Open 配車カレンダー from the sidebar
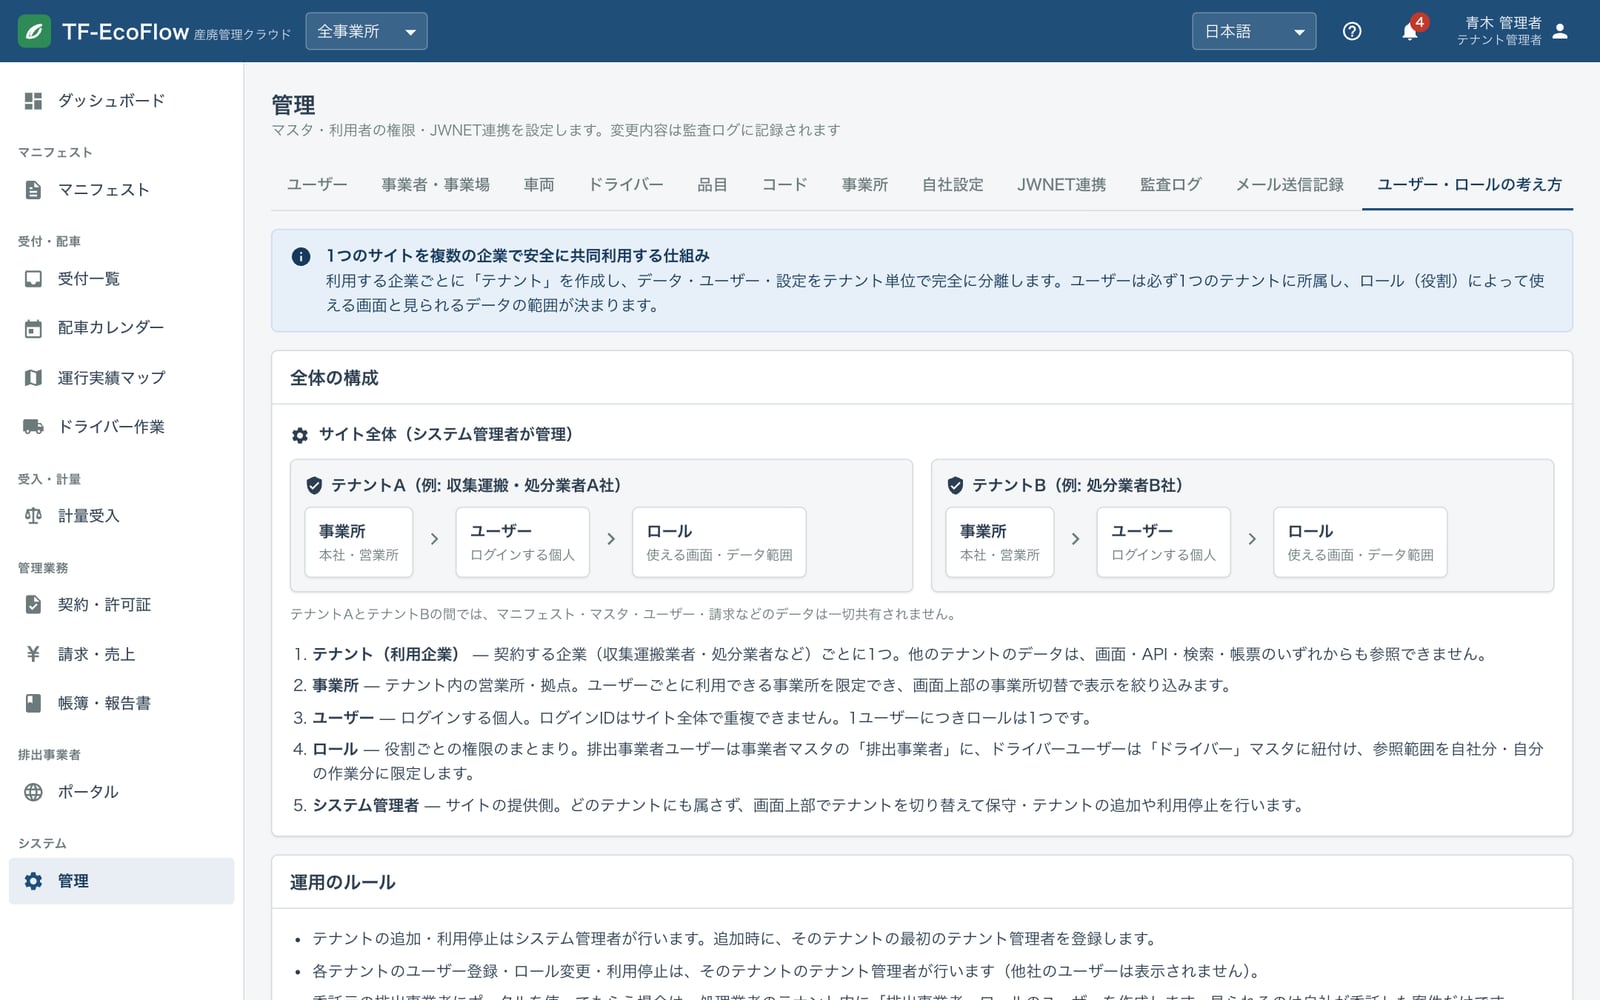This screenshot has height=1000, width=1600. point(122,328)
